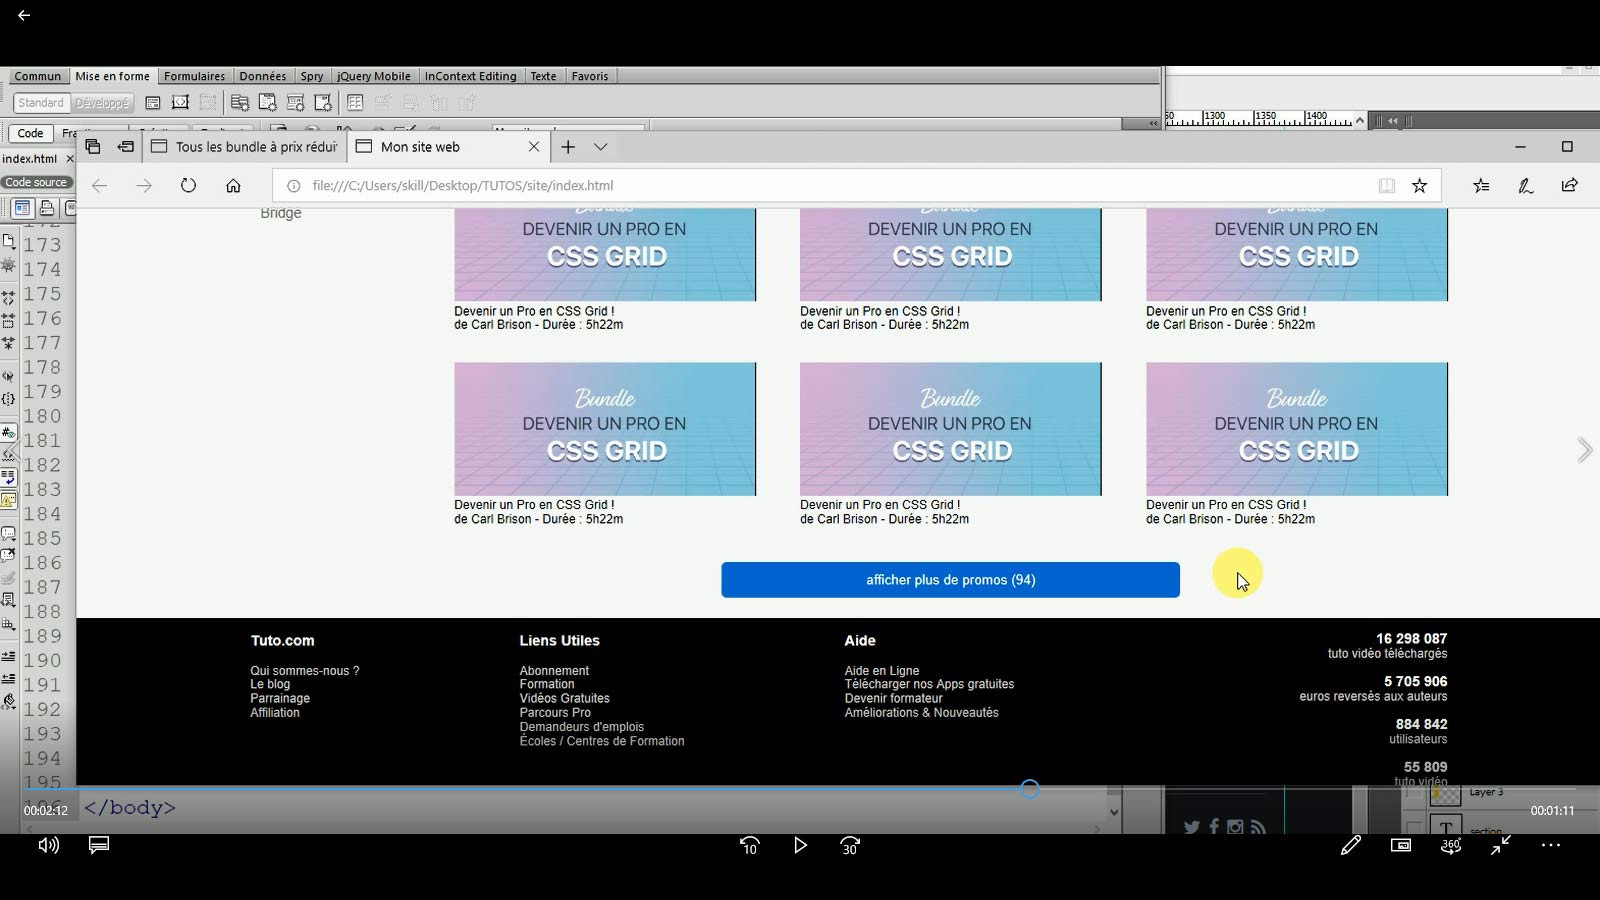Toggle Standard layout mode

[x=41, y=103]
